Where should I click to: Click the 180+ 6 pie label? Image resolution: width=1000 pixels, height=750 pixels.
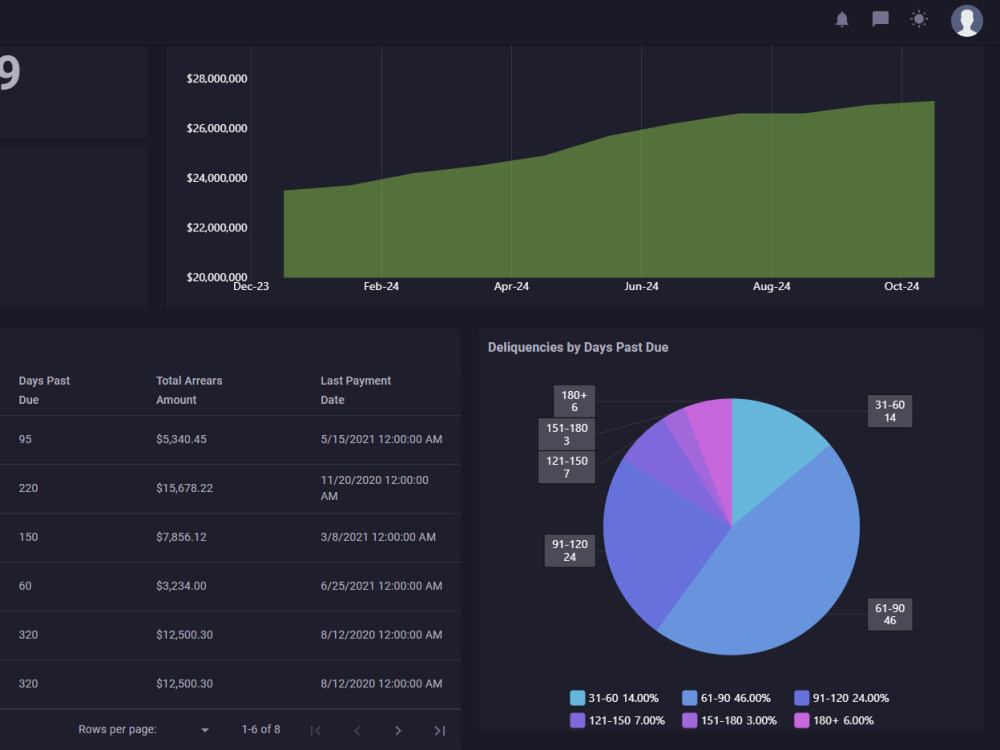pyautogui.click(x=574, y=401)
